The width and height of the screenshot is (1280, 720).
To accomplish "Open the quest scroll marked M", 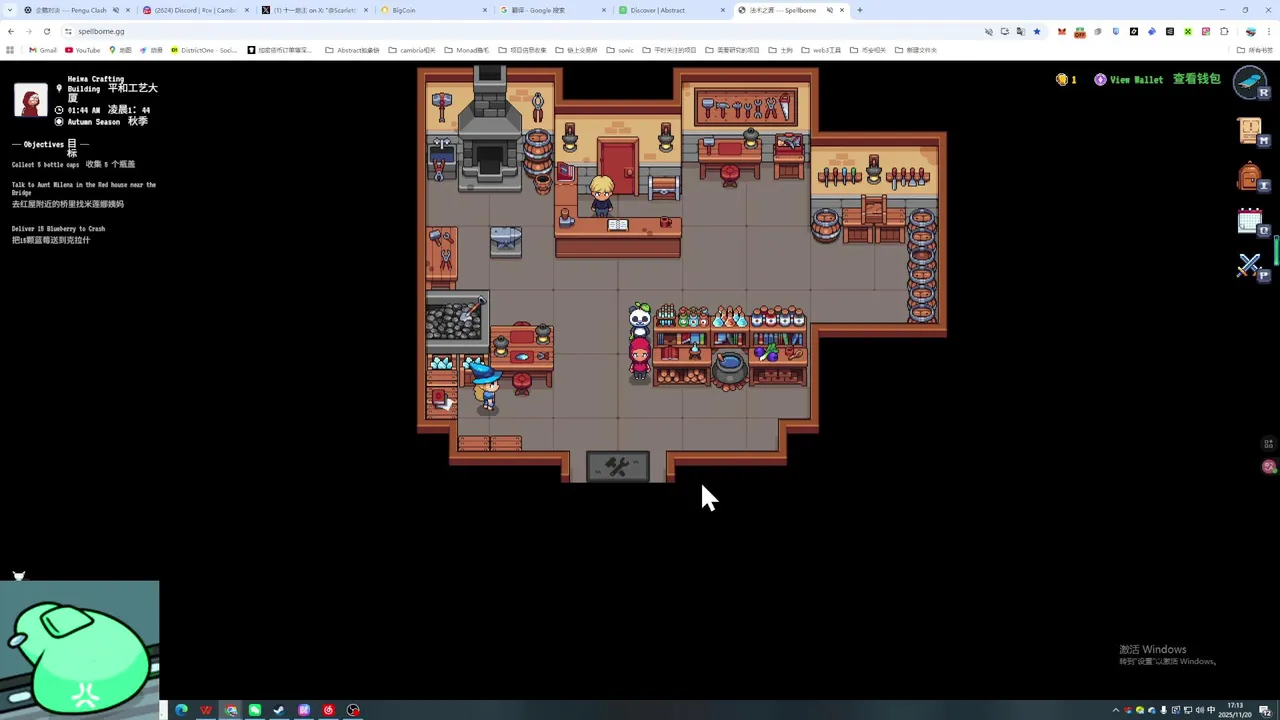I will pos(1250,131).
